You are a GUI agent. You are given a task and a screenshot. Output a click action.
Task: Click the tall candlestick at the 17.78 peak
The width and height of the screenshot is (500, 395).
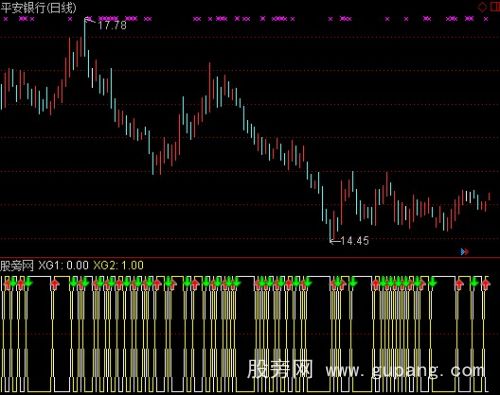point(85,37)
